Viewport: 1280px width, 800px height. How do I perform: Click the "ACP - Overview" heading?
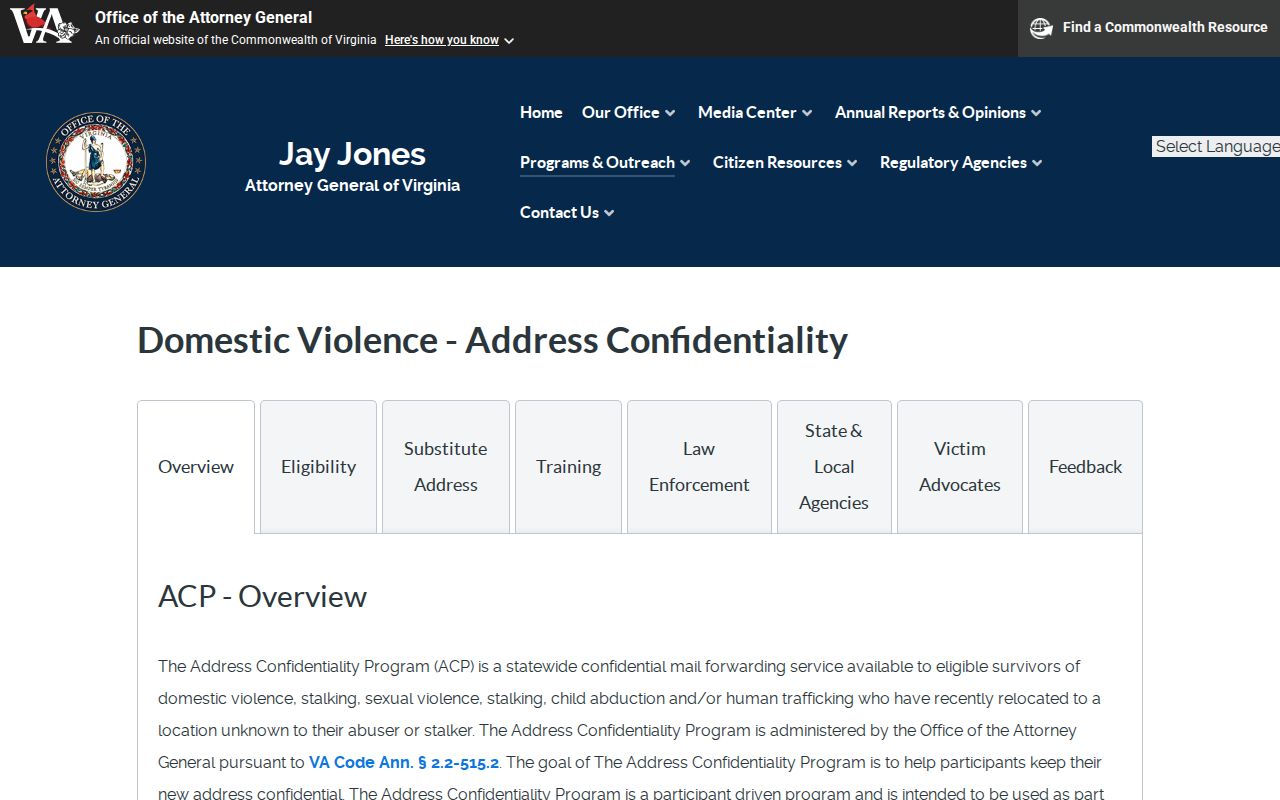pos(262,596)
